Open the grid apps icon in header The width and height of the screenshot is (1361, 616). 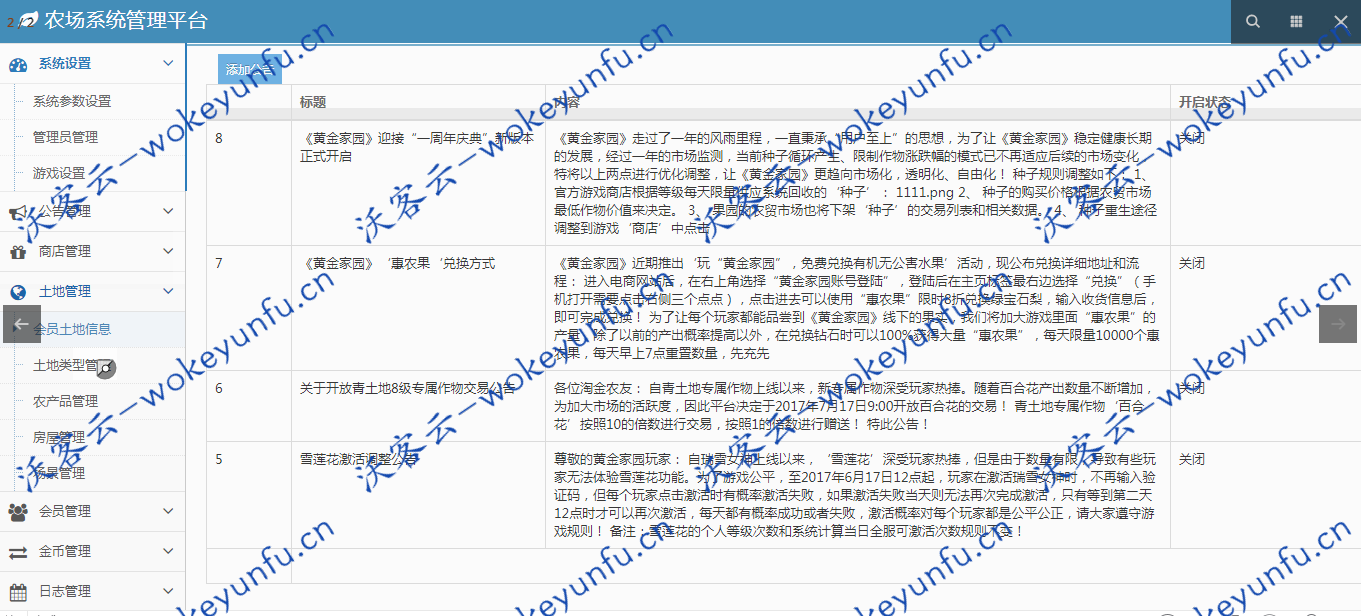tap(1296, 21)
